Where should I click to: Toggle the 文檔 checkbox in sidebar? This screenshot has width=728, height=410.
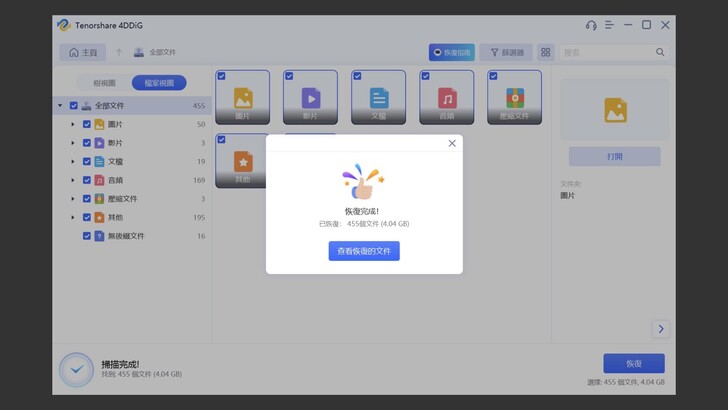point(87,162)
